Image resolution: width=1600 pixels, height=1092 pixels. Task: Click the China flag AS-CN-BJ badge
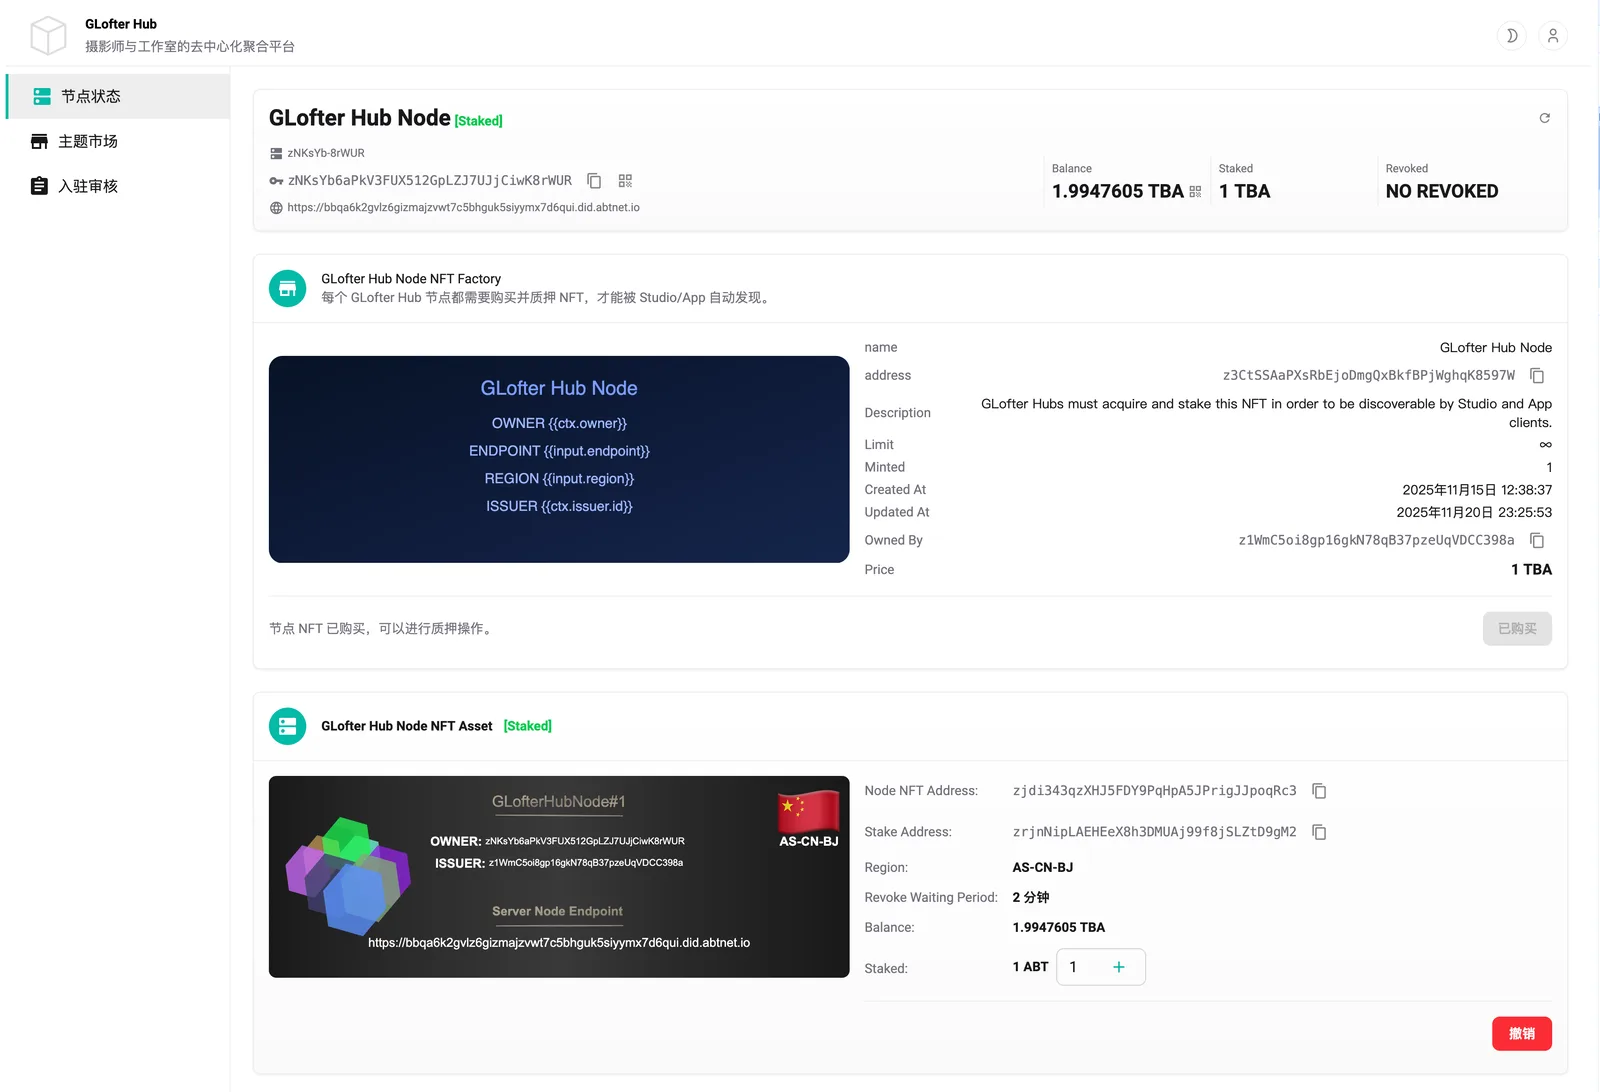click(809, 818)
